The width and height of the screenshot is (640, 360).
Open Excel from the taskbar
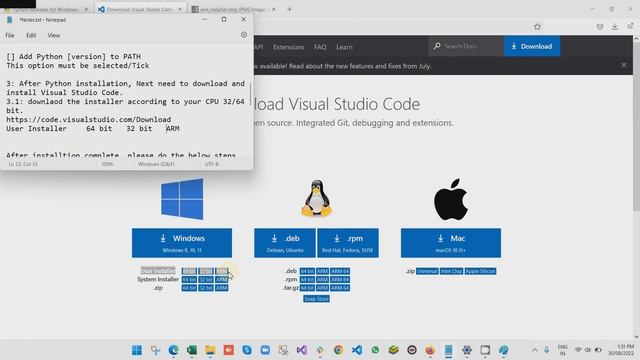[192, 350]
